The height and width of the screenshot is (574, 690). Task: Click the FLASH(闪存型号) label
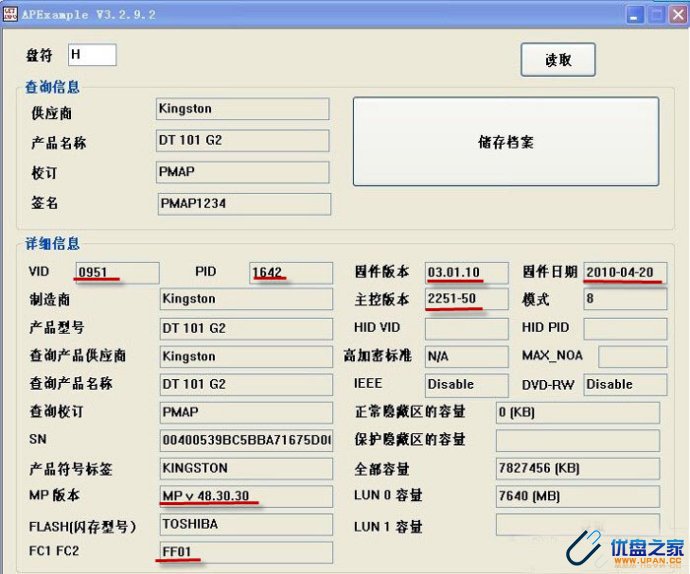coord(83,526)
